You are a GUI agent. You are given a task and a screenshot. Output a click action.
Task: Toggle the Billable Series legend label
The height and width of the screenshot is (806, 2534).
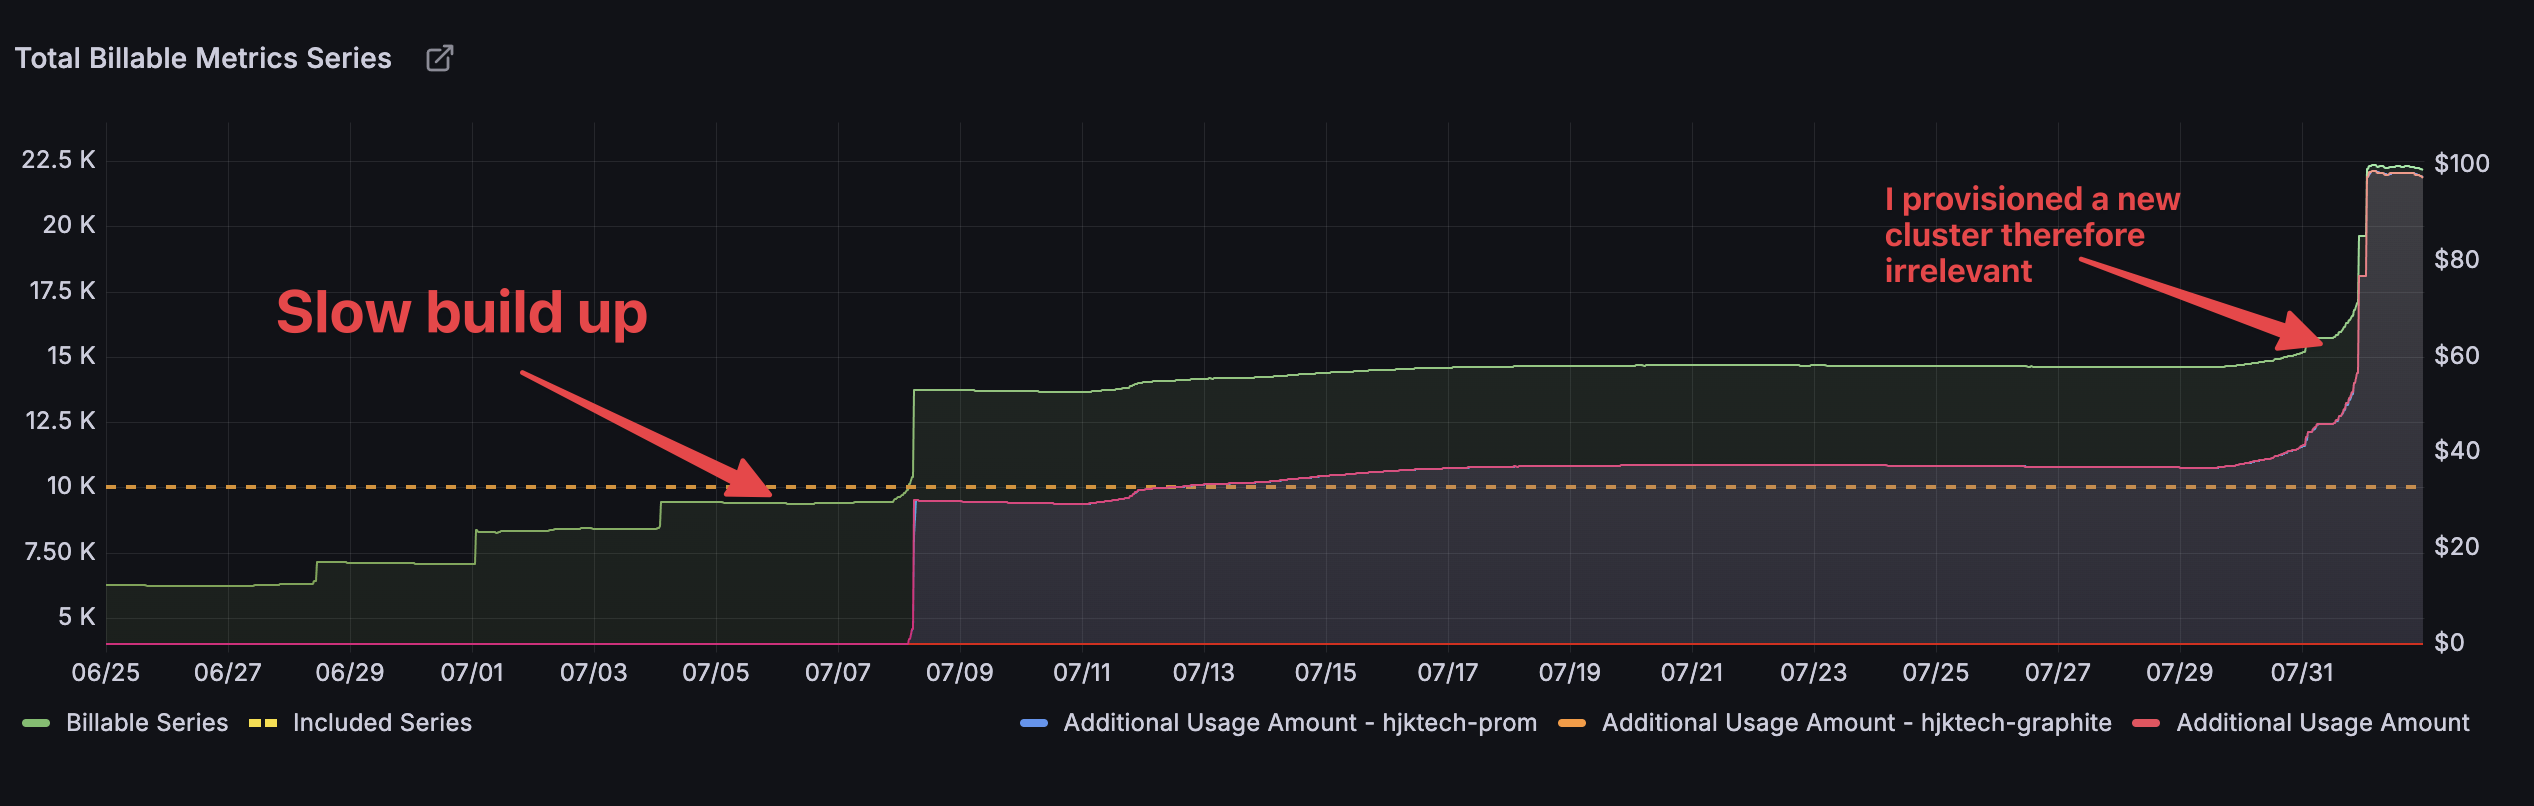(x=147, y=723)
